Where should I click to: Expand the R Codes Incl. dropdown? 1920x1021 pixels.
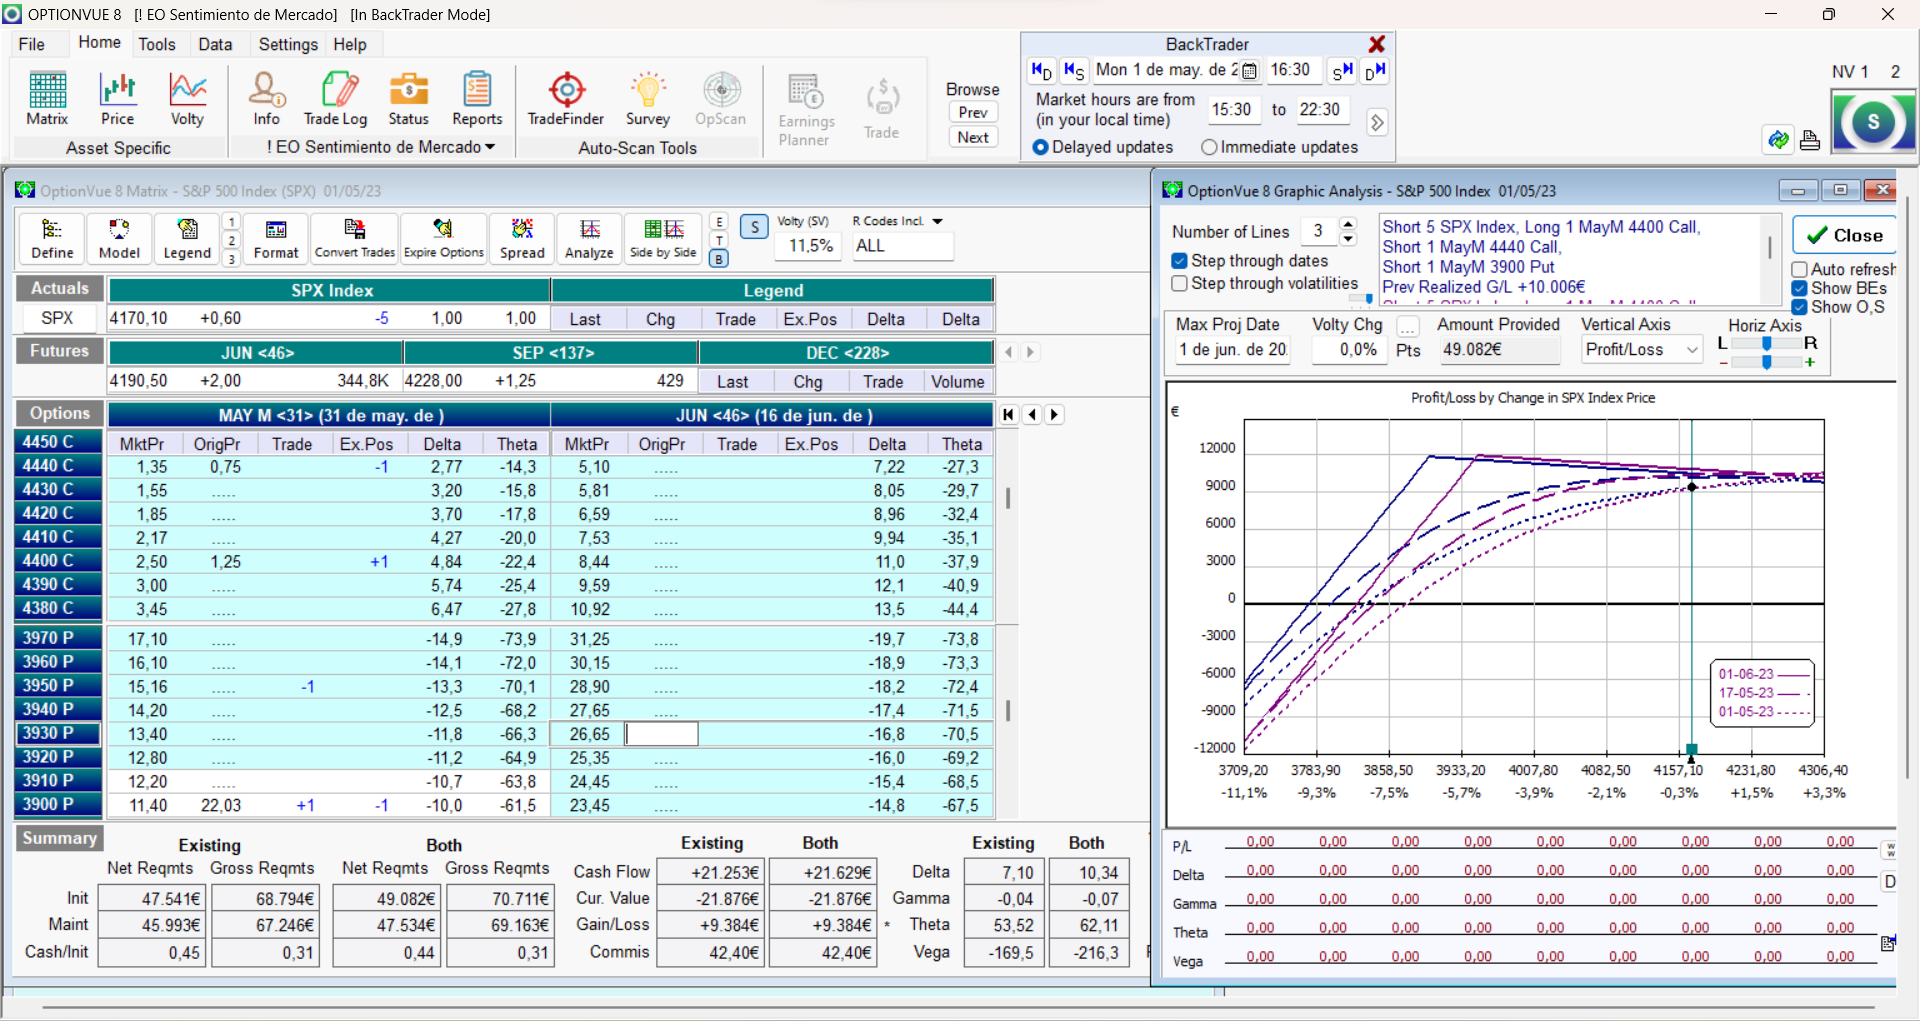pos(937,221)
